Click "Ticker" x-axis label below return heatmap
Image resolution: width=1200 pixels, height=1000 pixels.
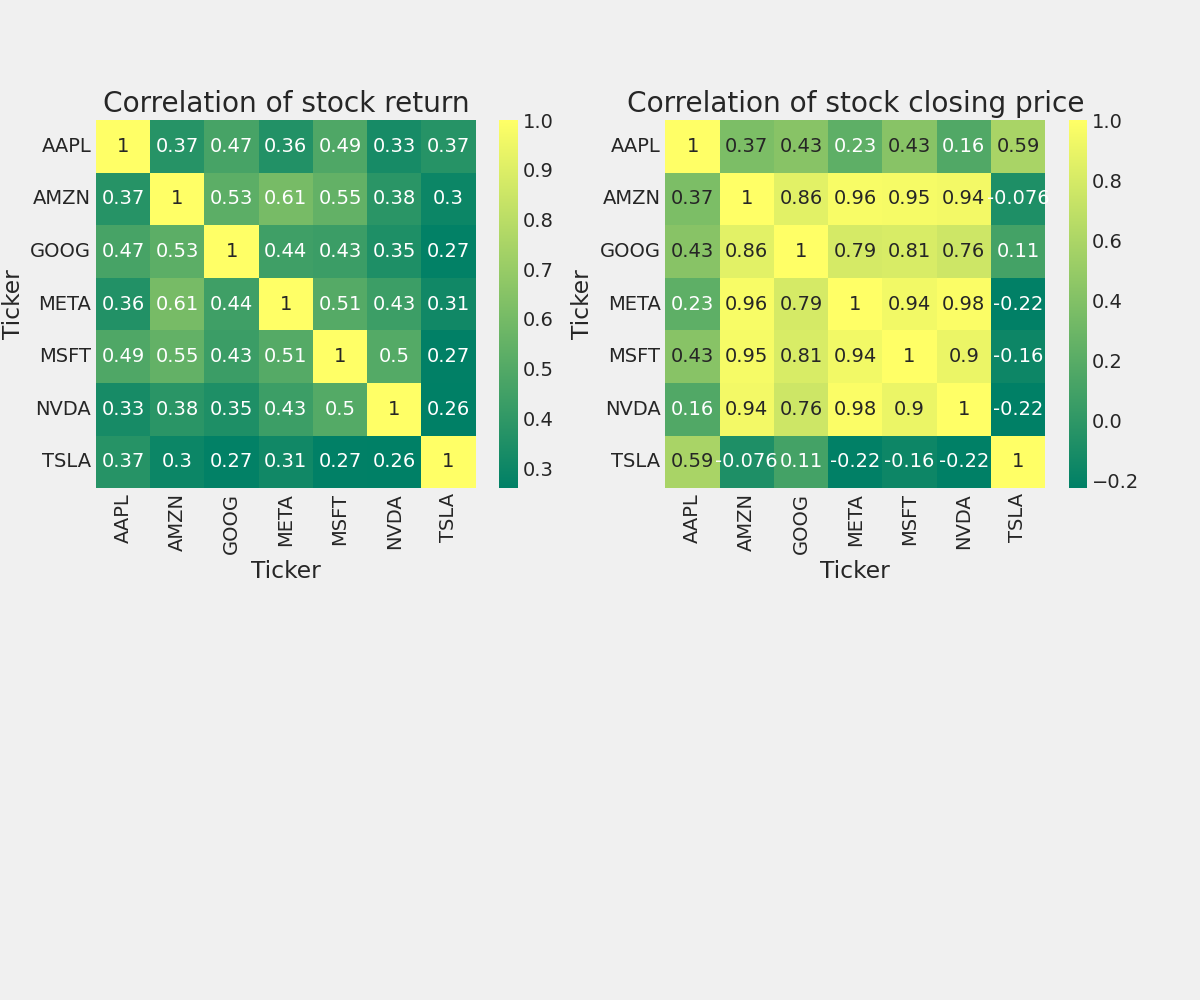(286, 571)
